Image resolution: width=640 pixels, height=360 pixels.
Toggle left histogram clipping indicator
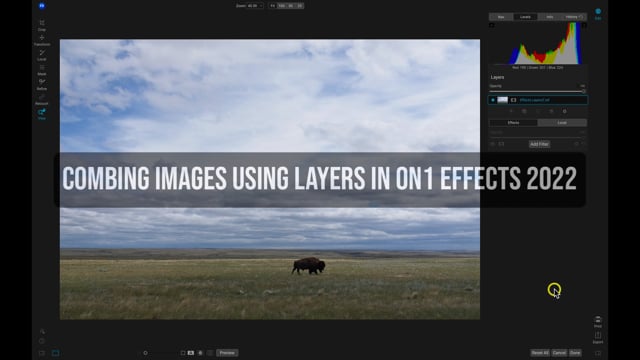coord(492,25)
